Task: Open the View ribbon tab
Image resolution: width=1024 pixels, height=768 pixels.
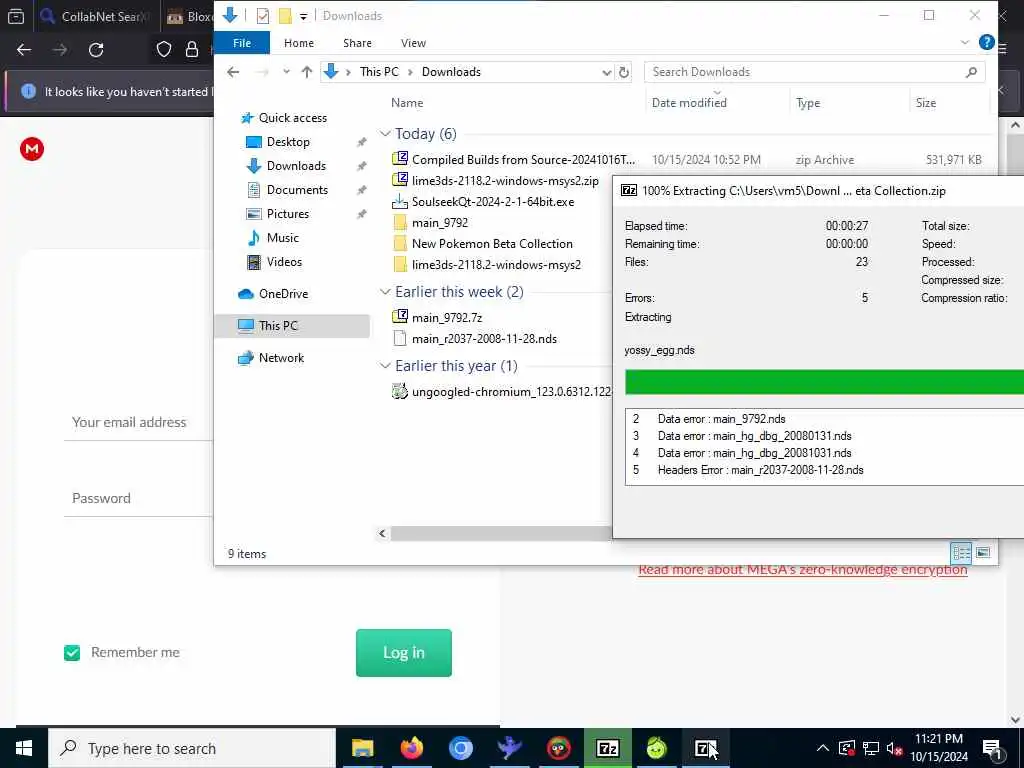Action: (413, 42)
